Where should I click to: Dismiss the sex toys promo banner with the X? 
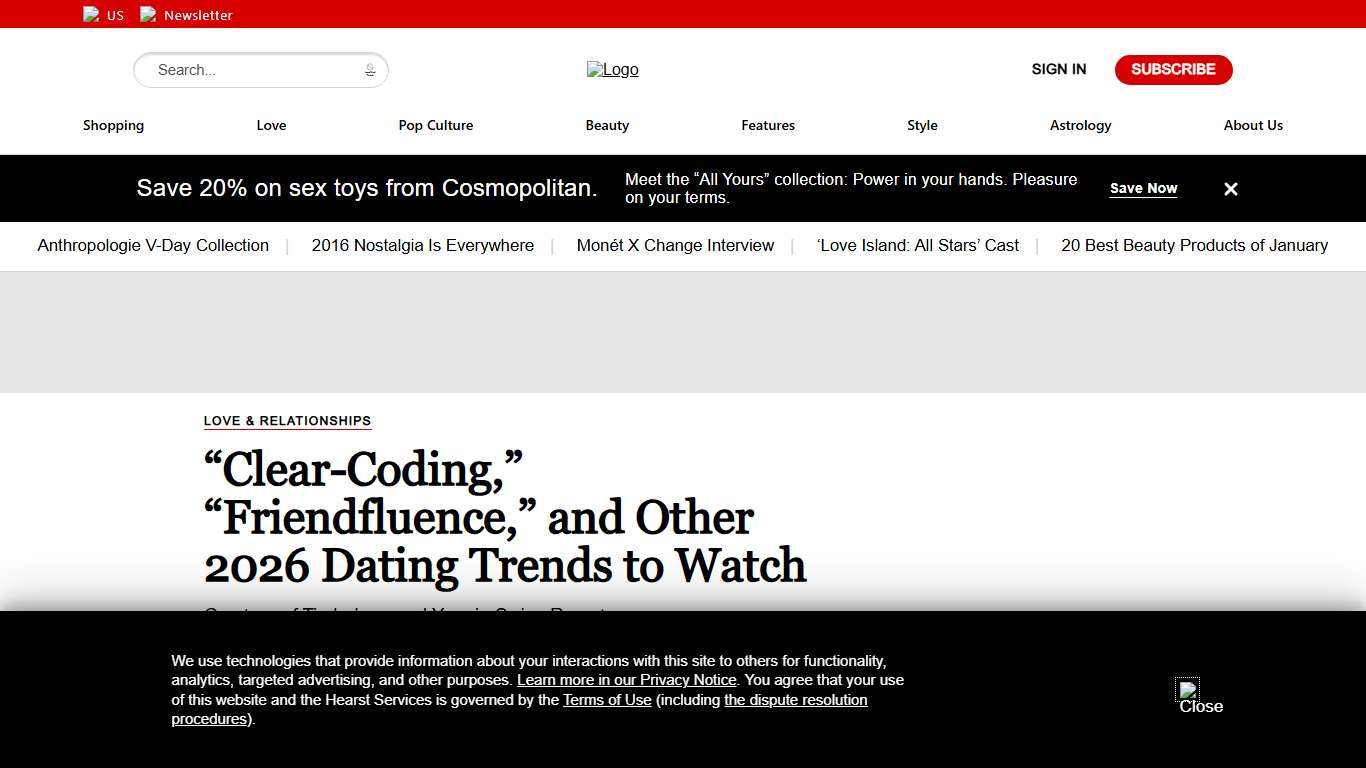click(1230, 188)
